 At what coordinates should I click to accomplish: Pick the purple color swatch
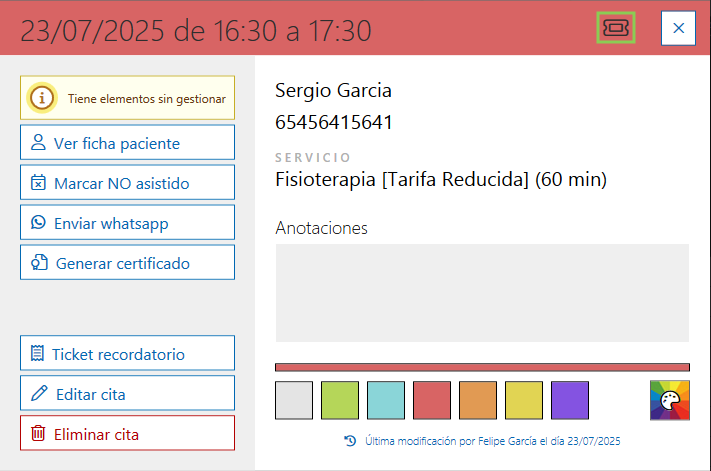pyautogui.click(x=570, y=400)
